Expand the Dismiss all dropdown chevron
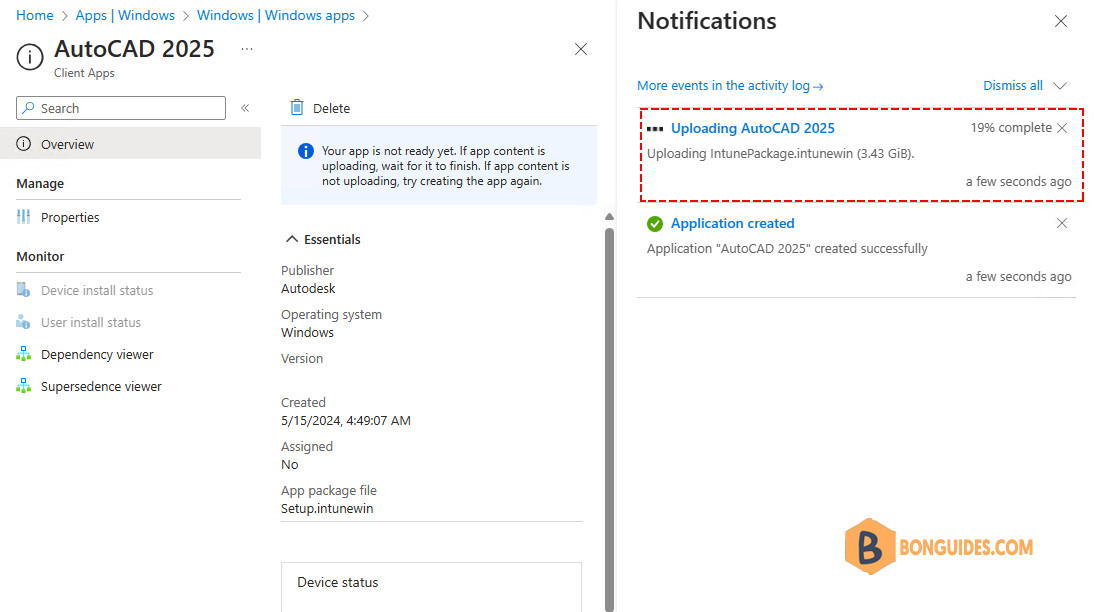The width and height of the screenshot is (1094, 612). tap(1060, 86)
